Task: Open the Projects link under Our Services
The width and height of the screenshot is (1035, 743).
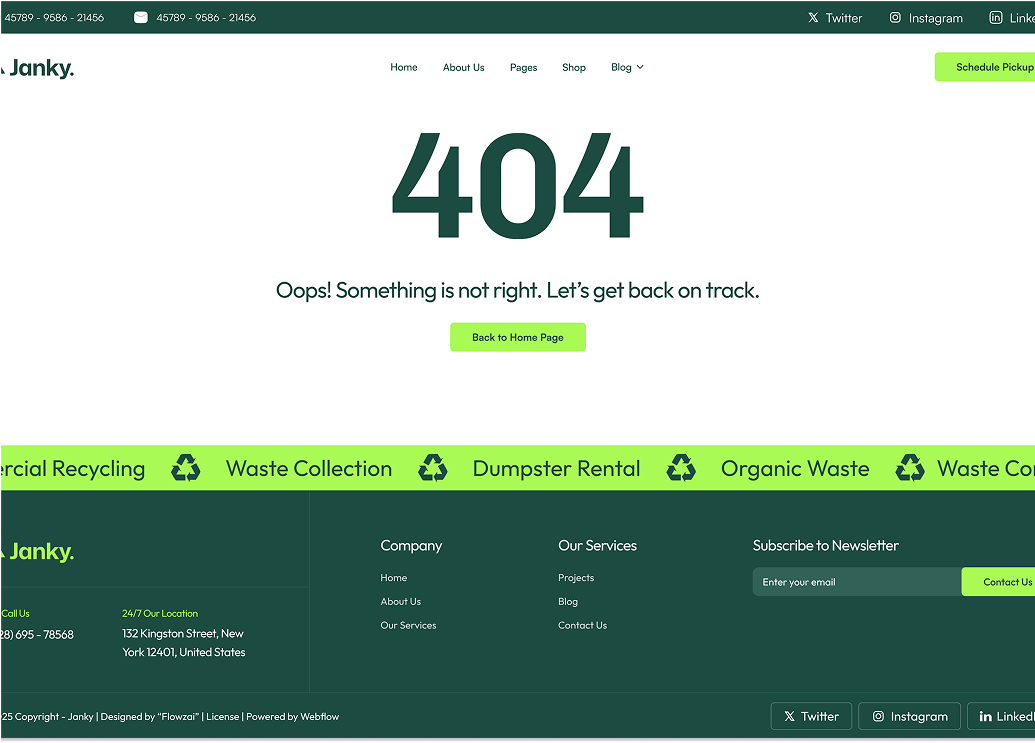Action: (575, 577)
